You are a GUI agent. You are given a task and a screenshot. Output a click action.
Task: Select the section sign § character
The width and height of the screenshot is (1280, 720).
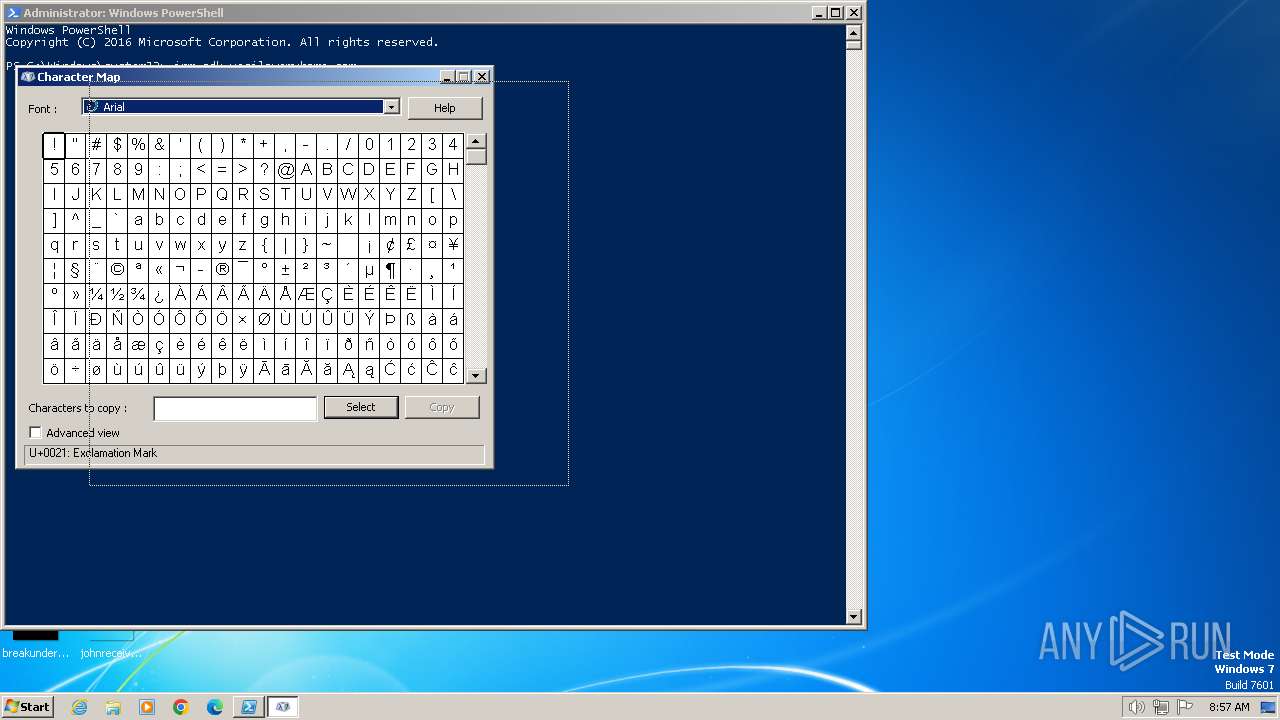(75, 270)
